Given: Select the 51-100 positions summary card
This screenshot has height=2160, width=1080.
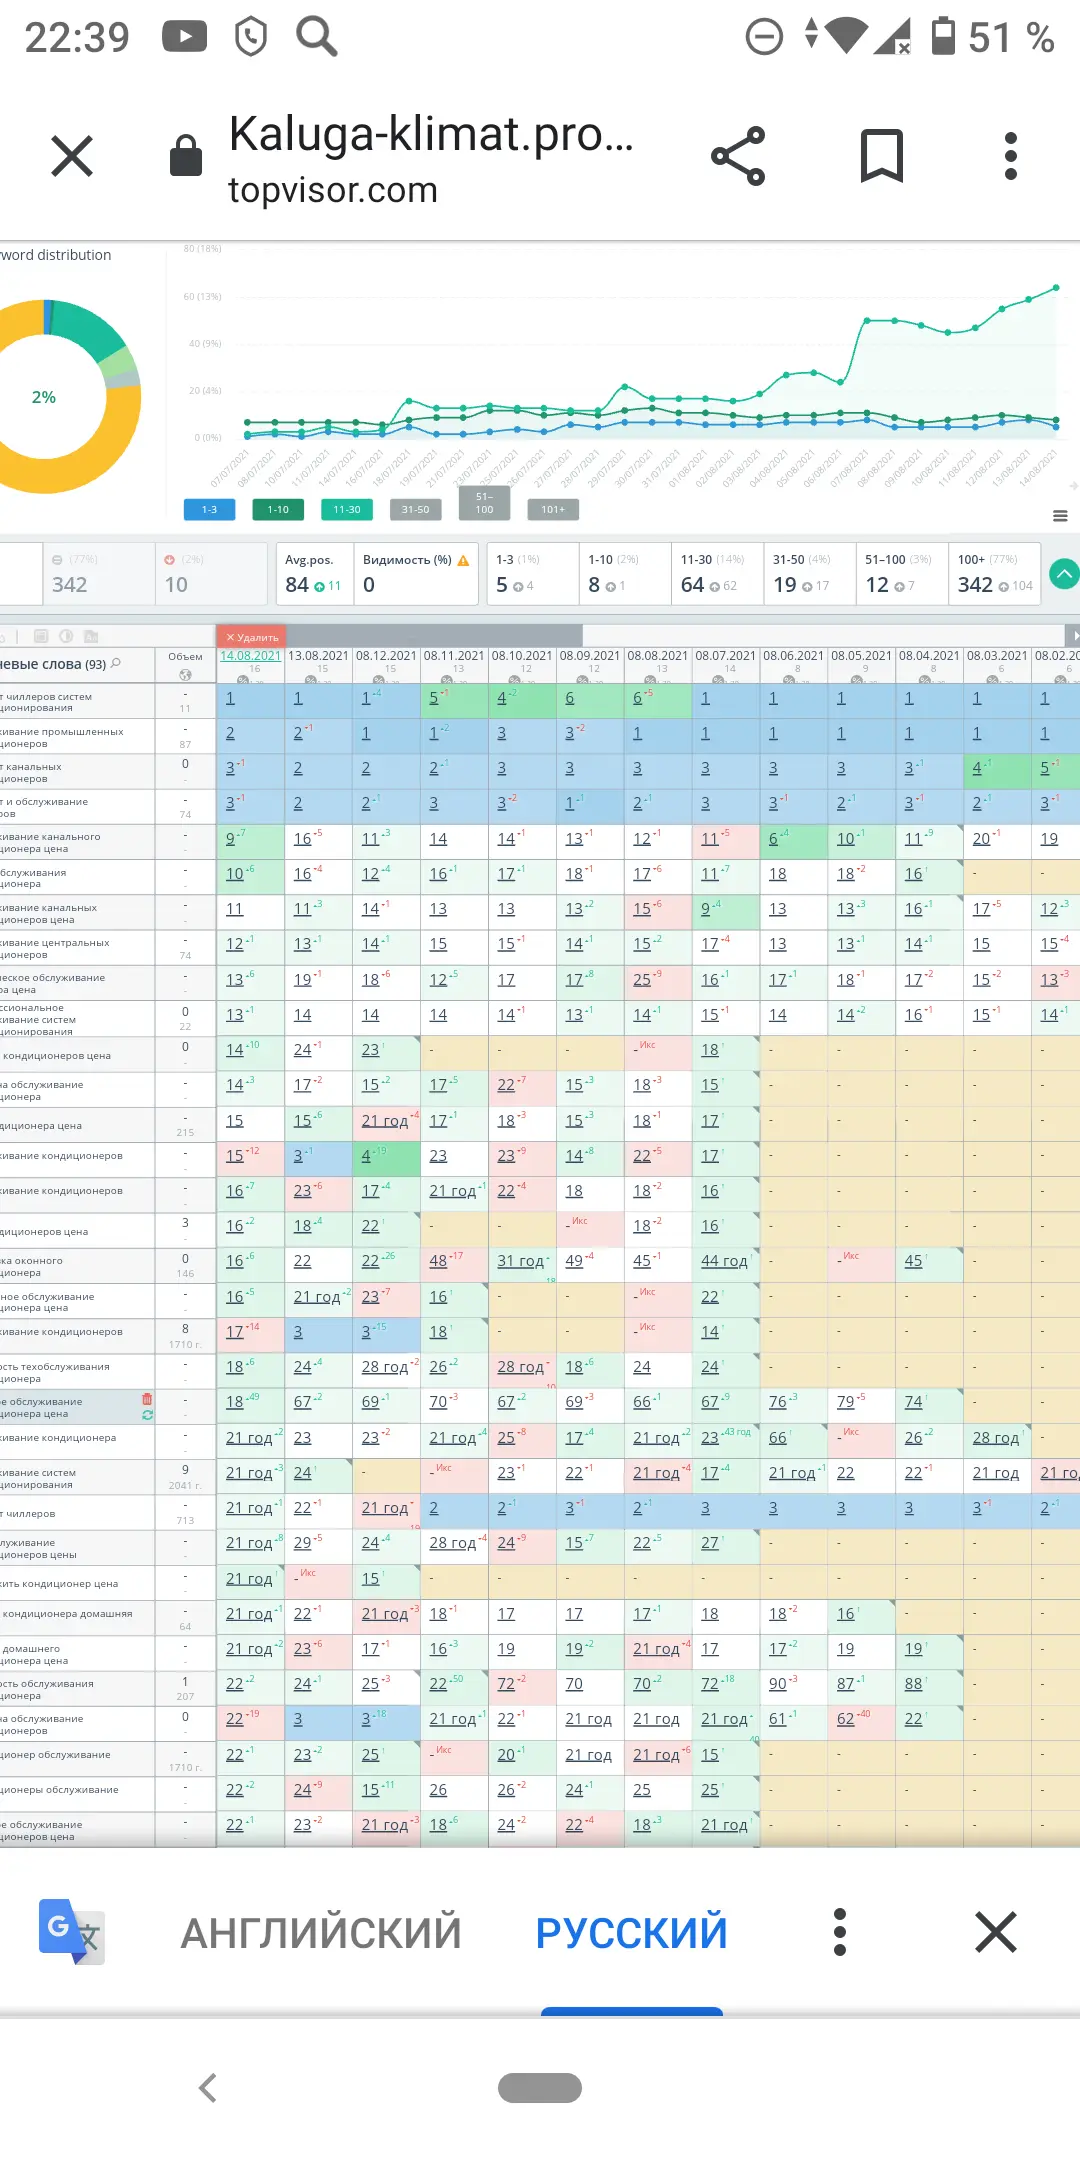Looking at the screenshot, I should (902, 574).
